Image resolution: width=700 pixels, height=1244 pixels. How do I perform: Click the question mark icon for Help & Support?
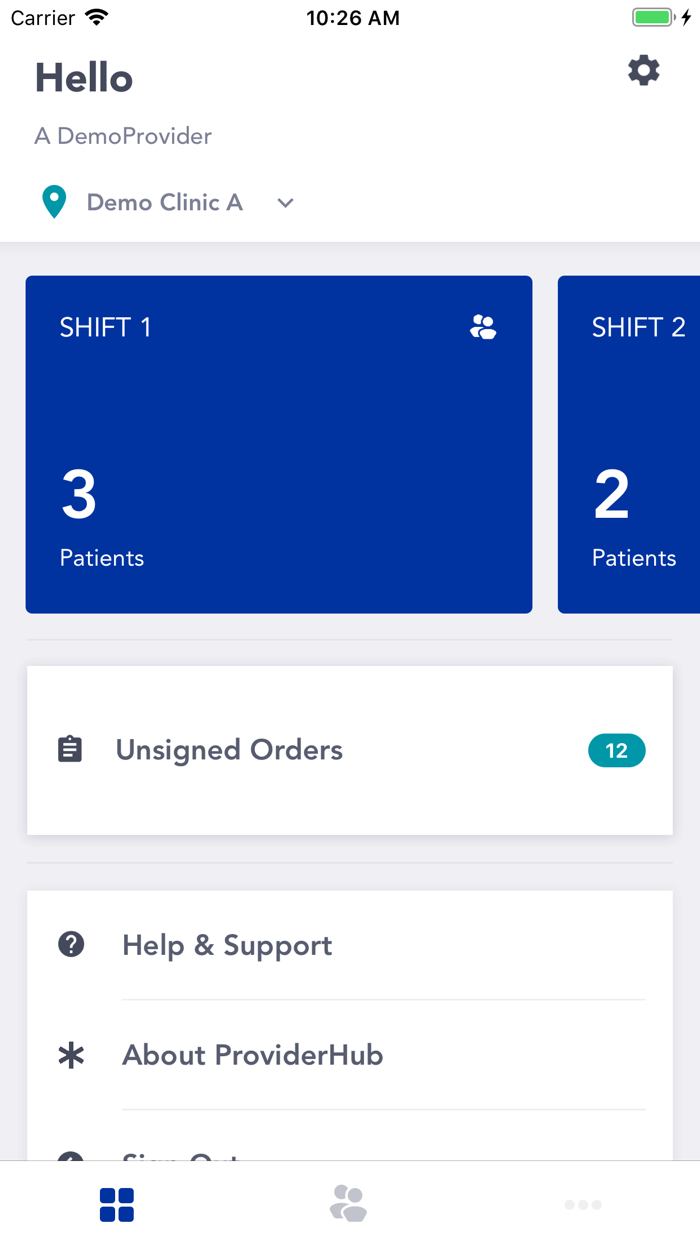point(71,943)
